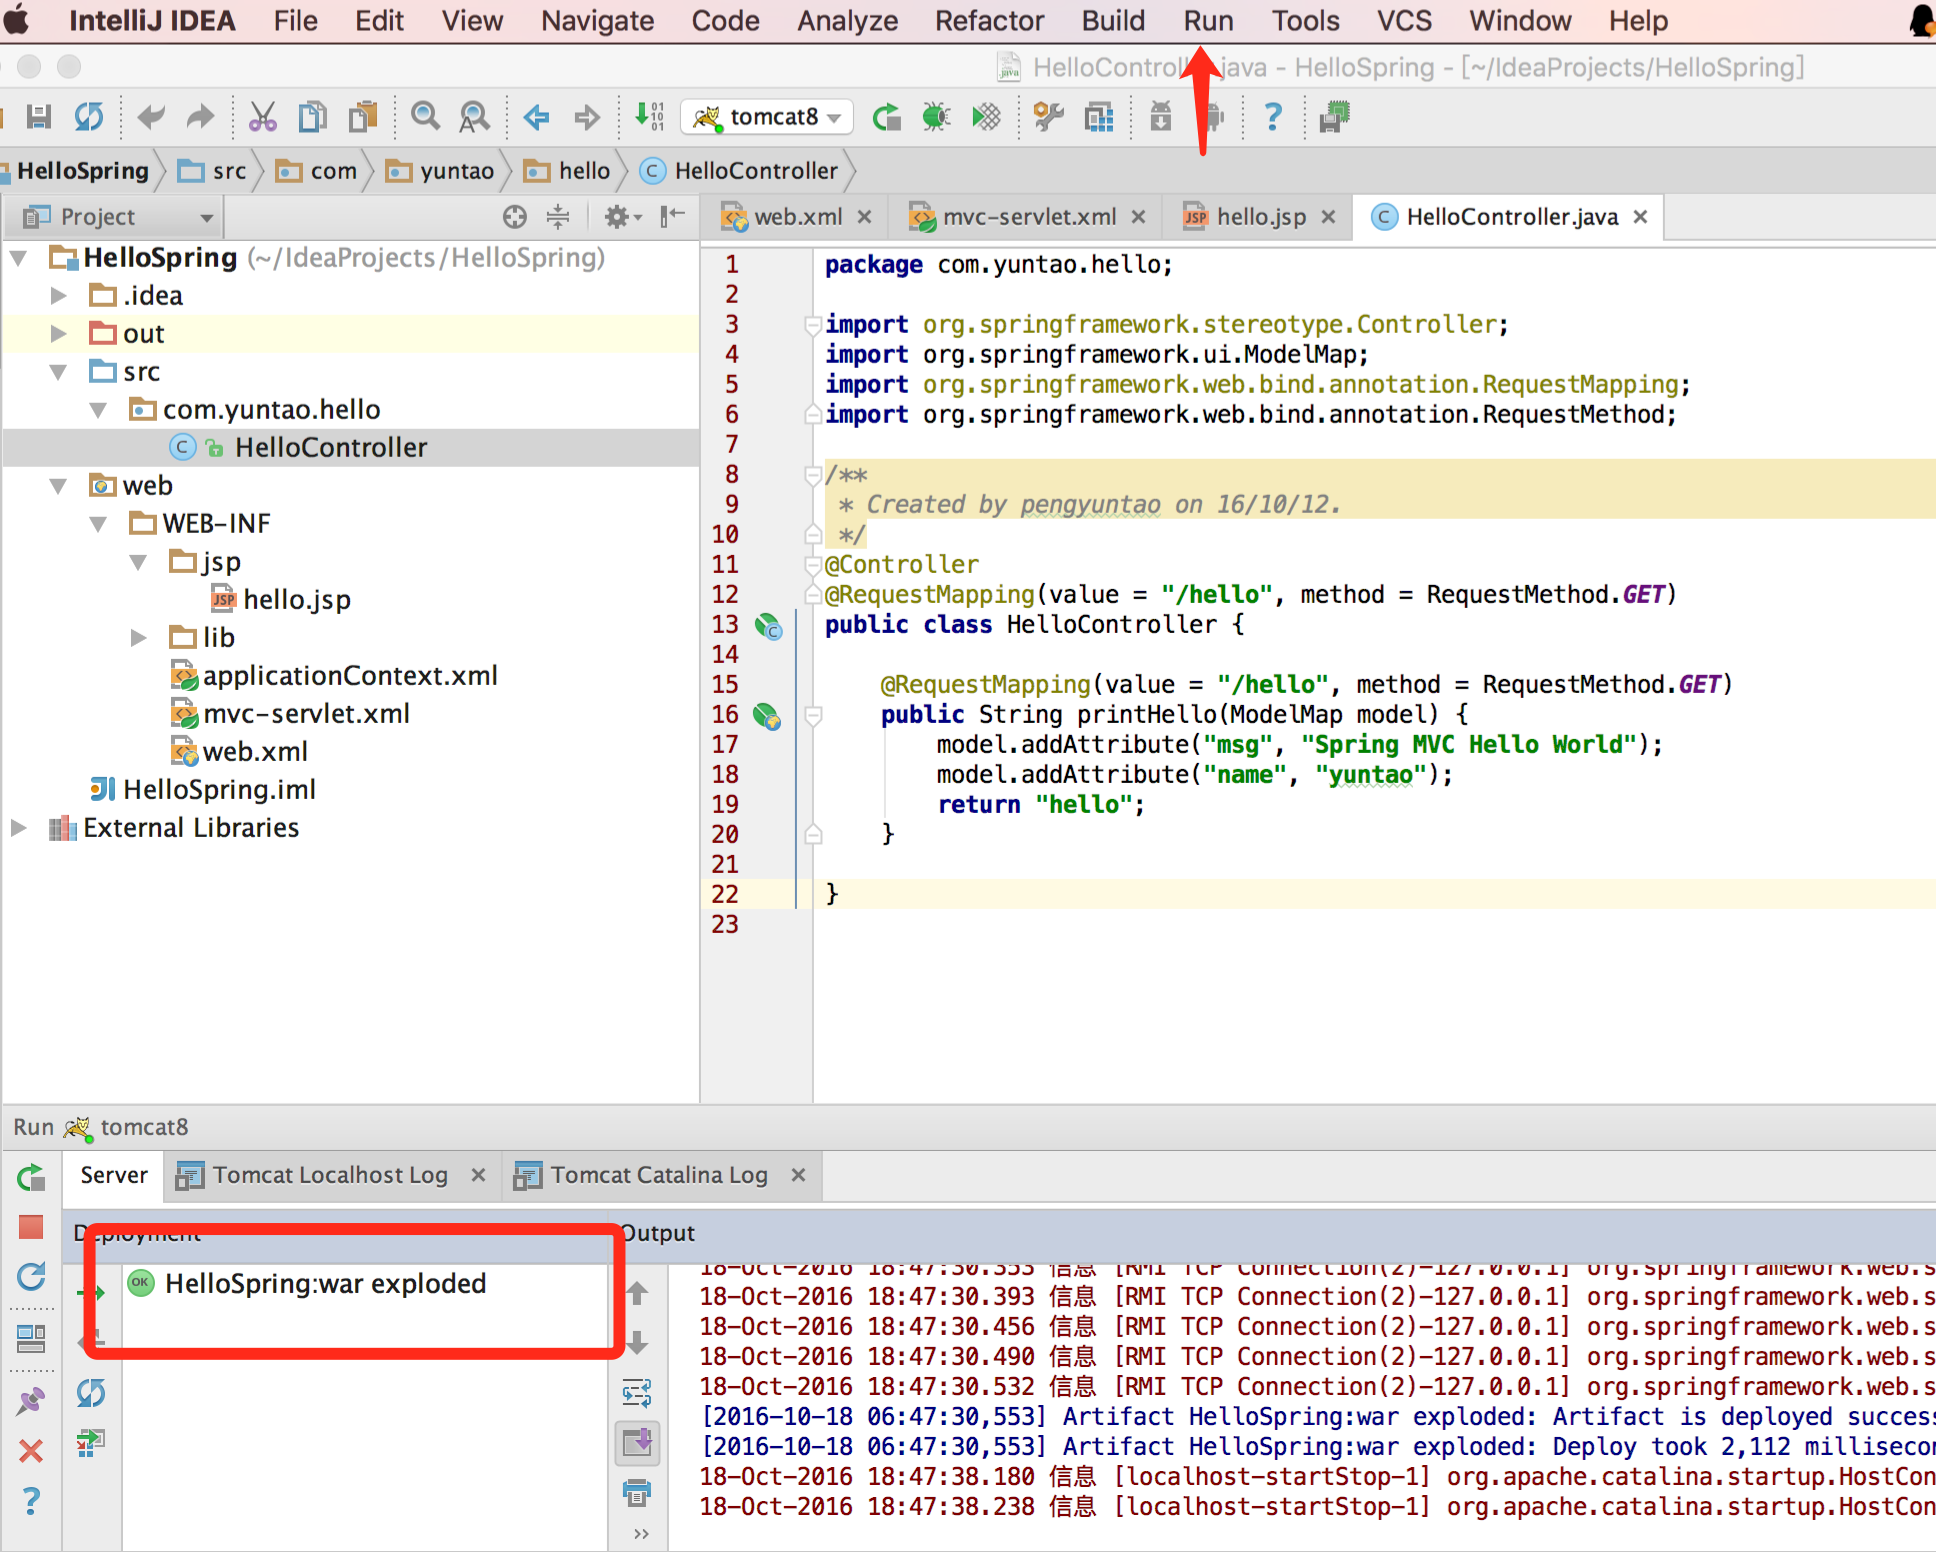Open the Run menu
The image size is (1936, 1552).
click(1208, 21)
